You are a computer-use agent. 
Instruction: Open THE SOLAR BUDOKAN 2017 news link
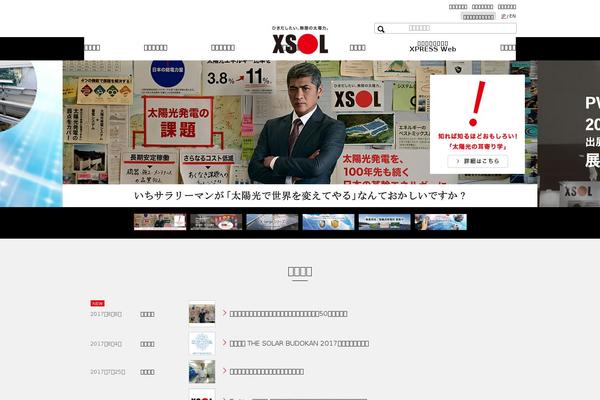tap(299, 344)
